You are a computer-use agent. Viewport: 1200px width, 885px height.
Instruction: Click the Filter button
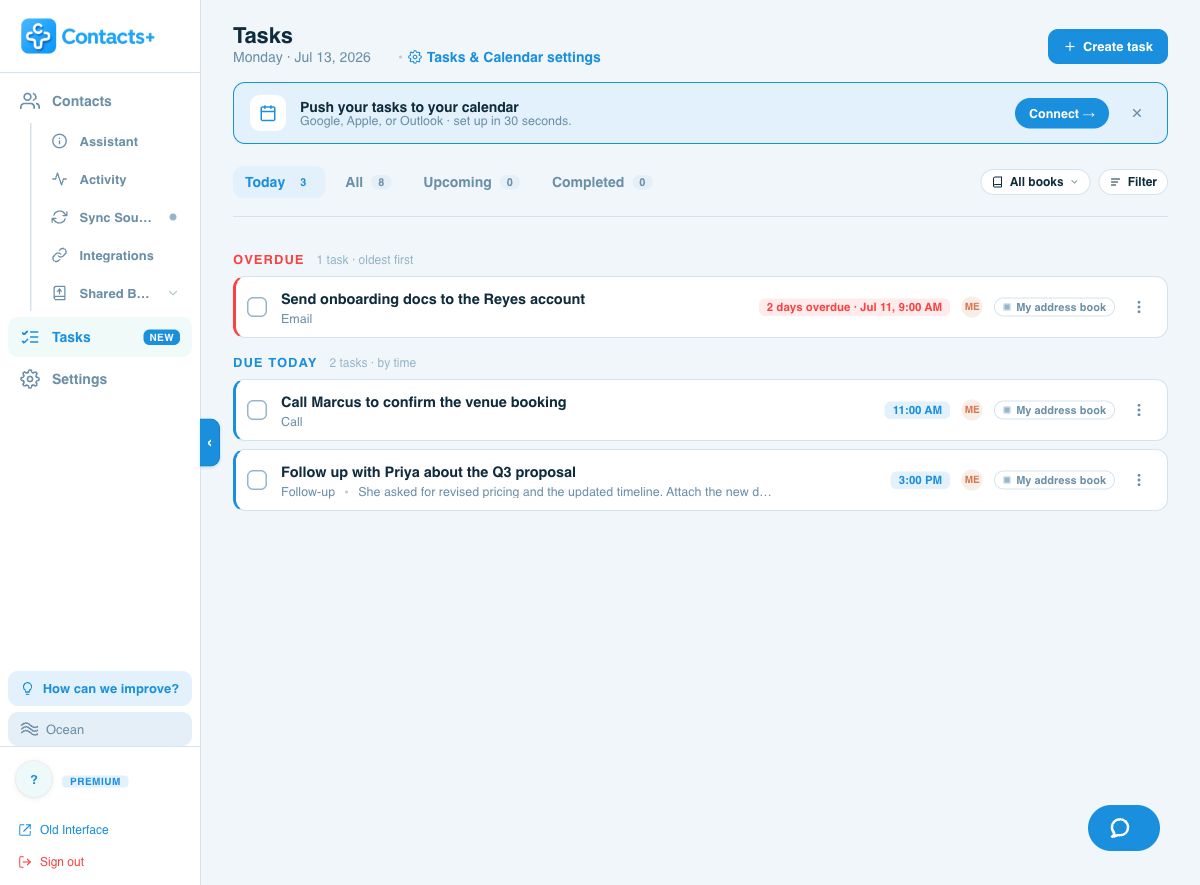[1133, 182]
